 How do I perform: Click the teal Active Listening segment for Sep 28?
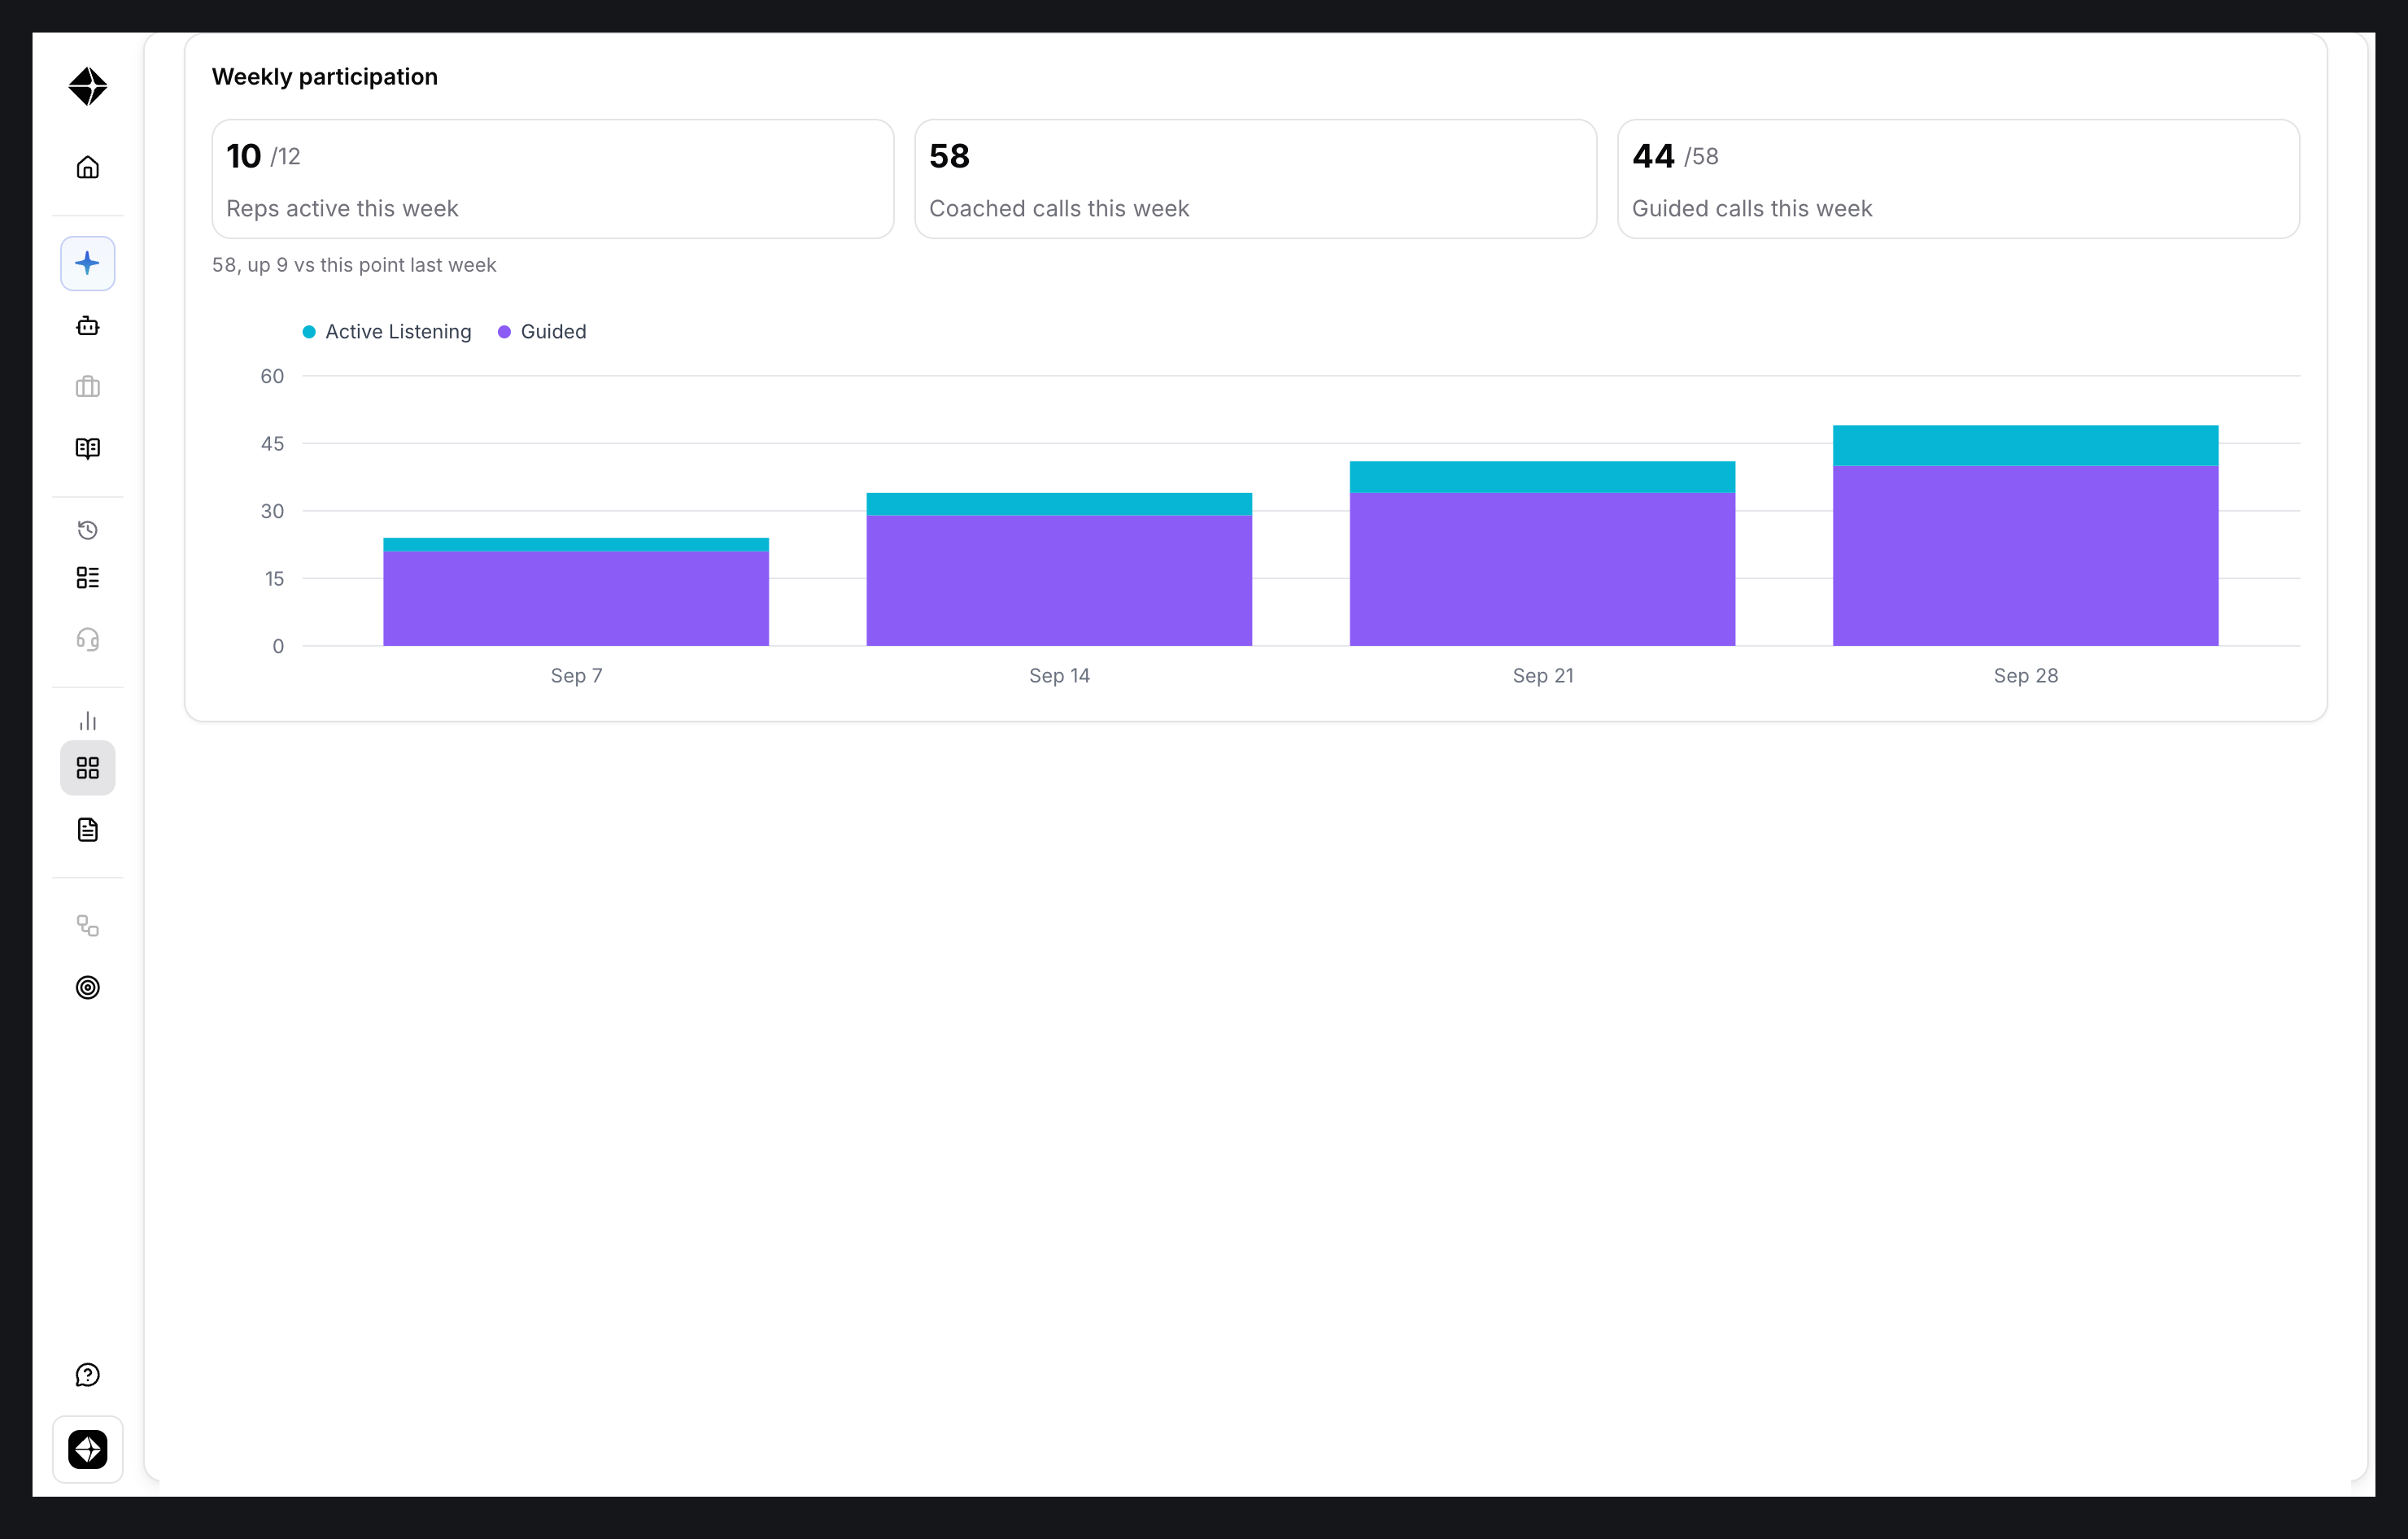(x=2025, y=446)
